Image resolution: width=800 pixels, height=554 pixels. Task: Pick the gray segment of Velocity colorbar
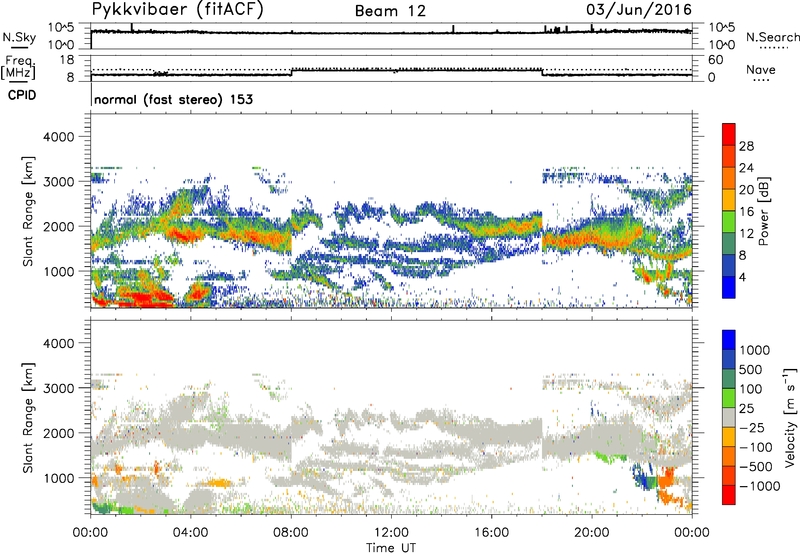pos(729,417)
